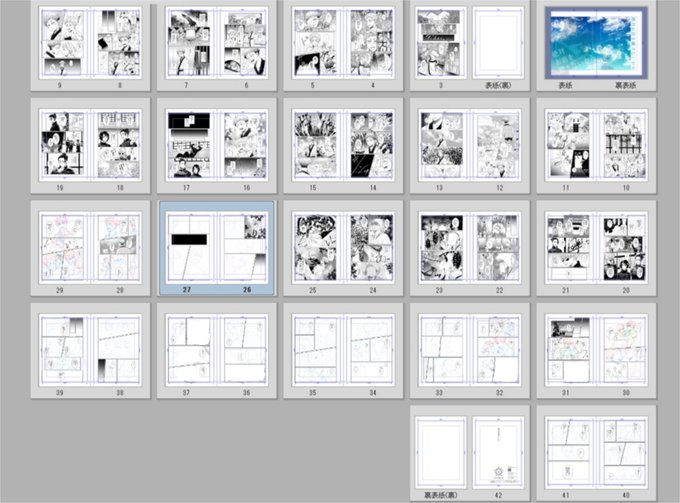Viewport: 680px width, 503px height.
Task: Pick page 42 colophon thumbnail
Action: pos(498,453)
